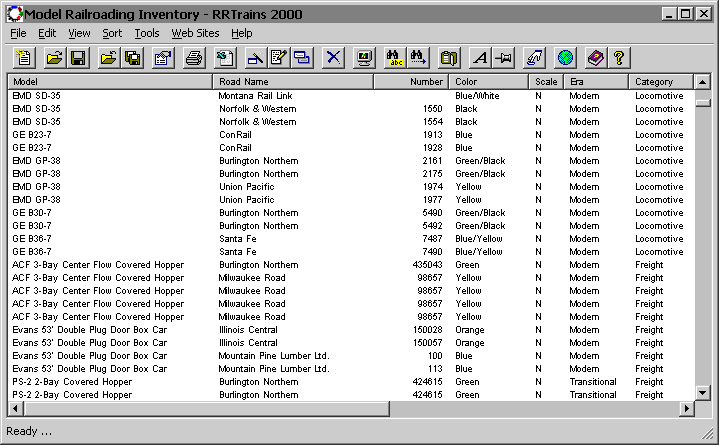Open the font settings 'A' icon

(480, 58)
